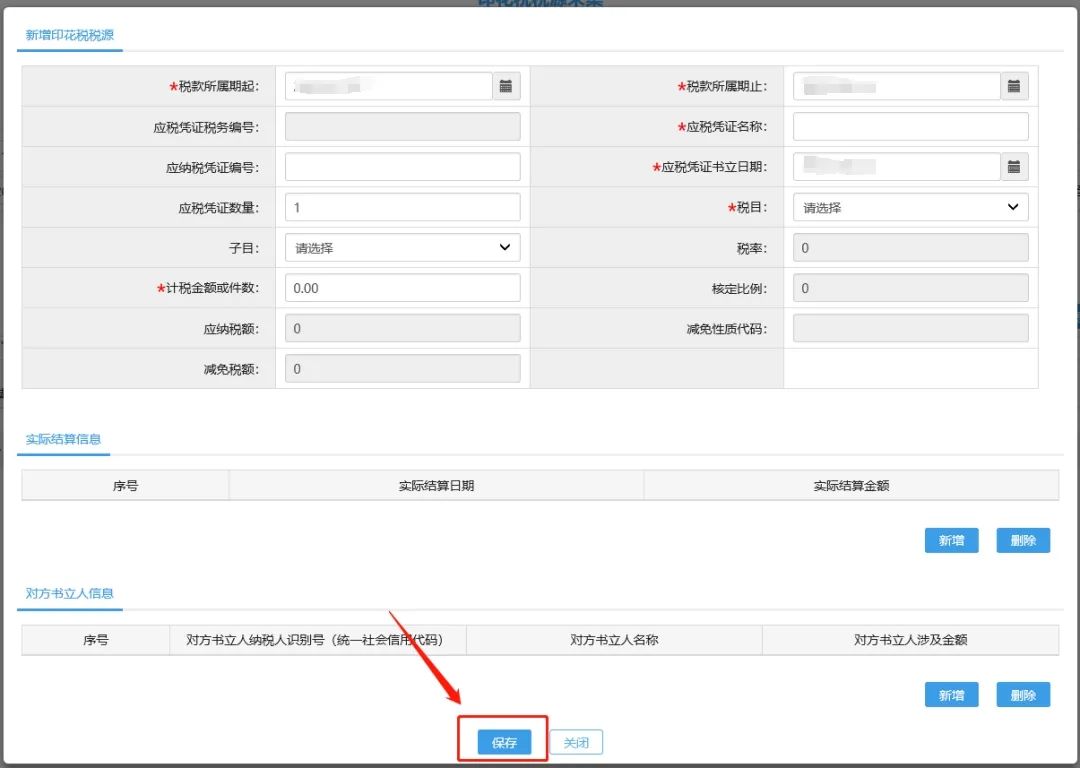The height and width of the screenshot is (768, 1080).
Task: Click 新增 under 实际结算信息
Action: coord(951,541)
